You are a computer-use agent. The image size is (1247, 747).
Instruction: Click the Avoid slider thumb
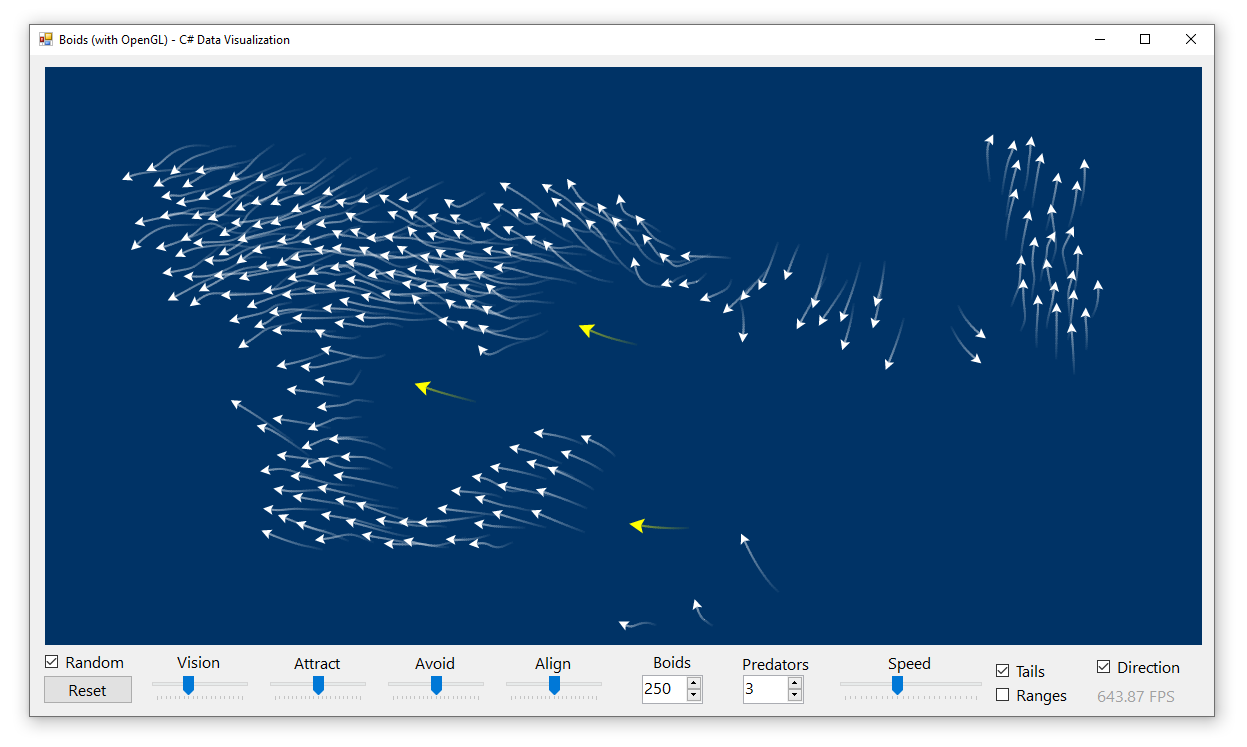(x=436, y=685)
